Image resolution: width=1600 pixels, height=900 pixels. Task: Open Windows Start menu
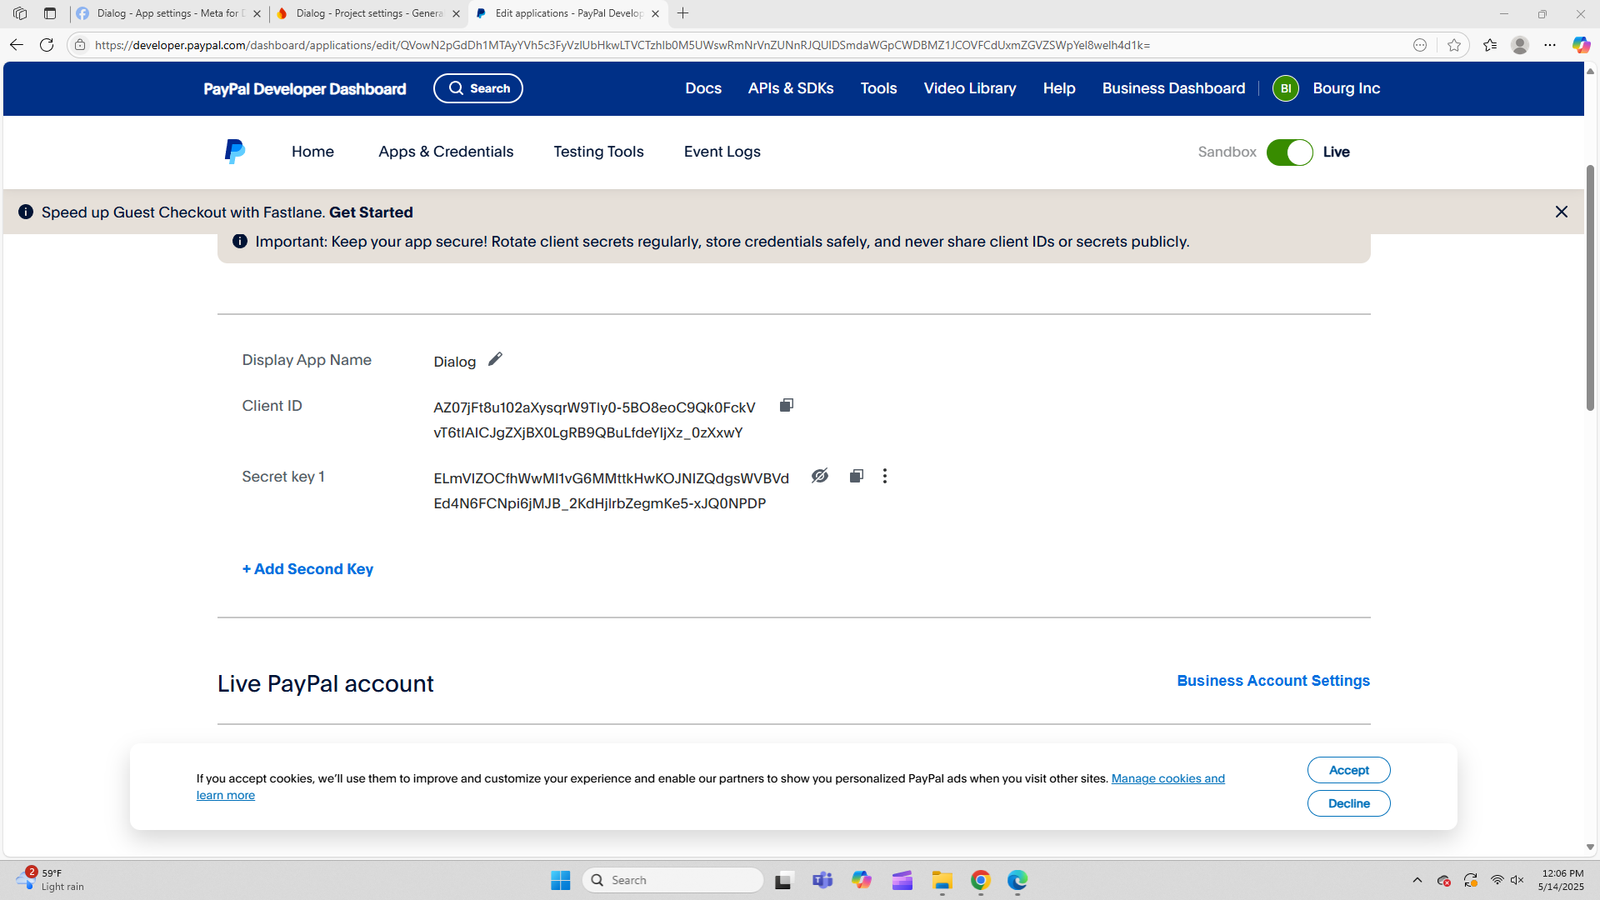pyautogui.click(x=561, y=880)
